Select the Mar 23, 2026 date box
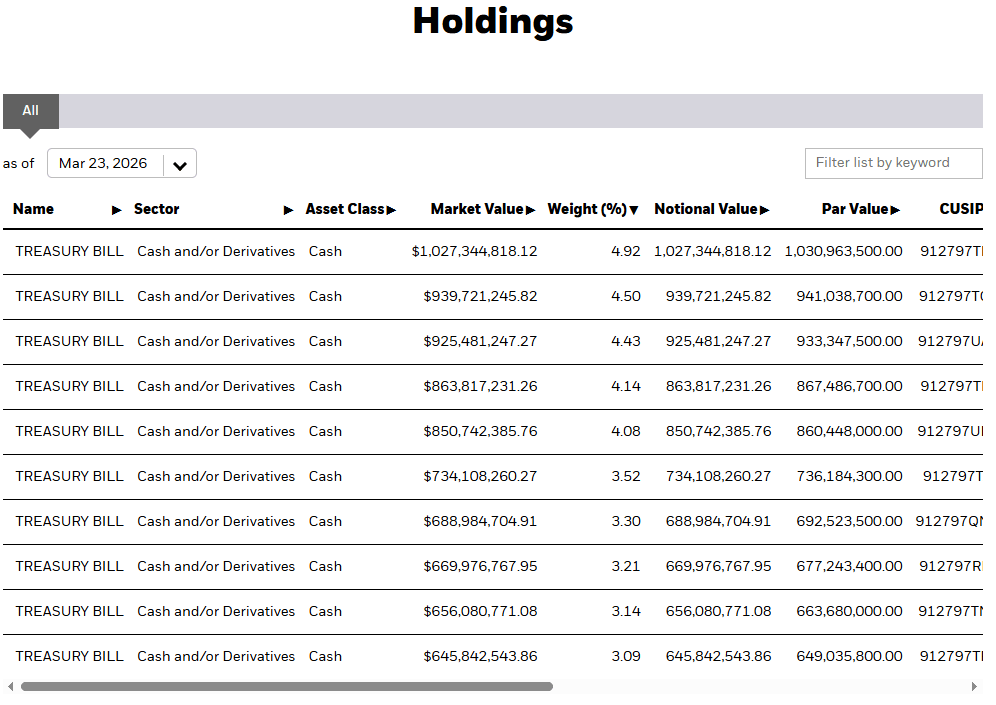 click(103, 164)
